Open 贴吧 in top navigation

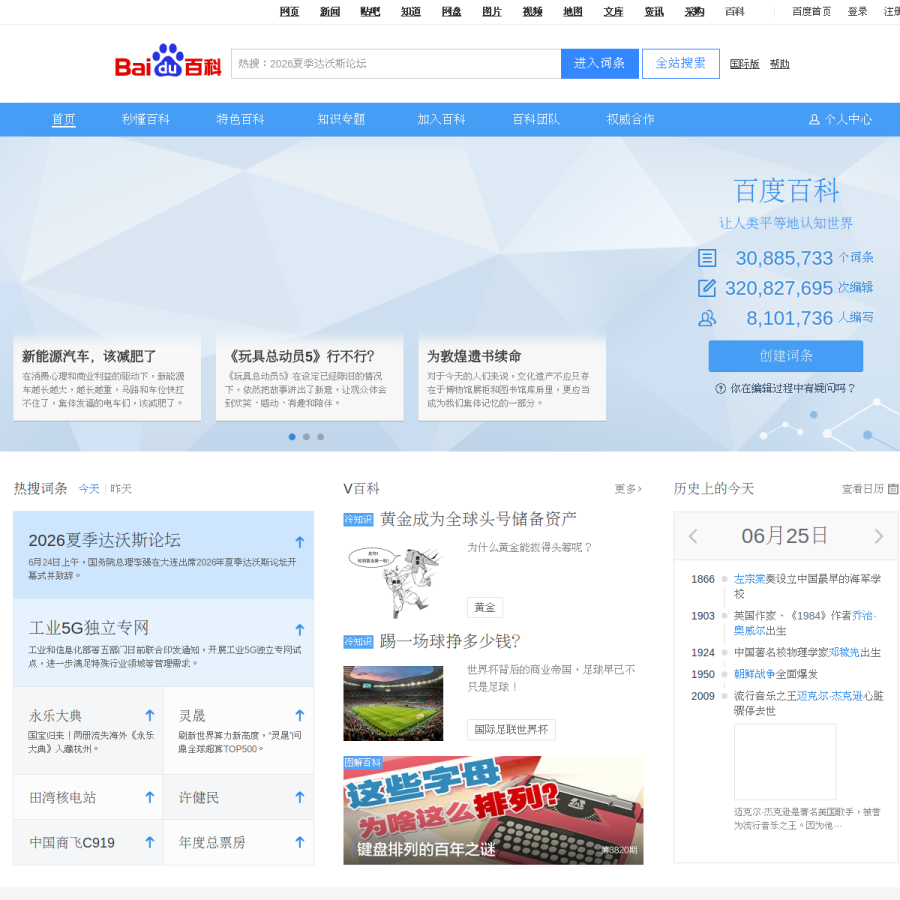tap(370, 11)
